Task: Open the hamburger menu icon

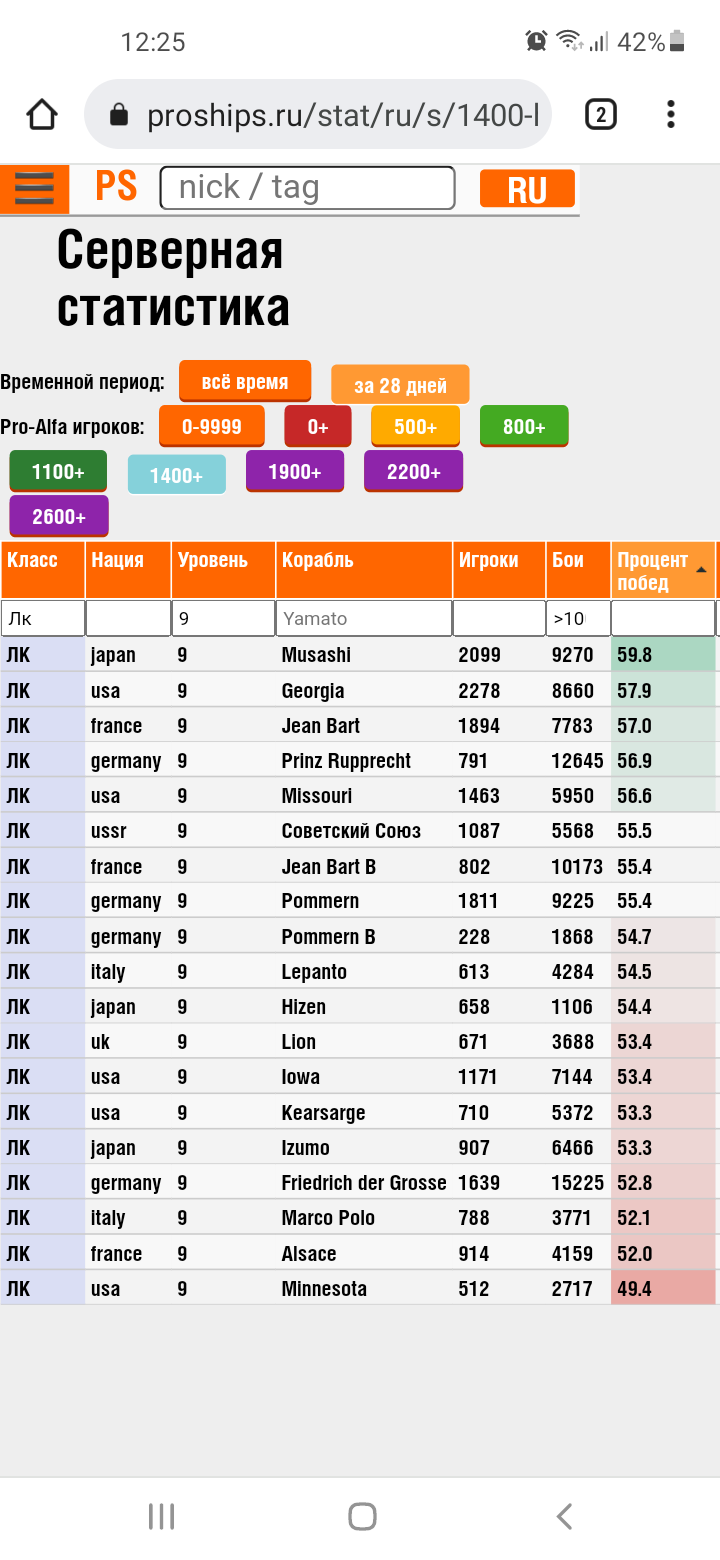Action: [x=34, y=188]
